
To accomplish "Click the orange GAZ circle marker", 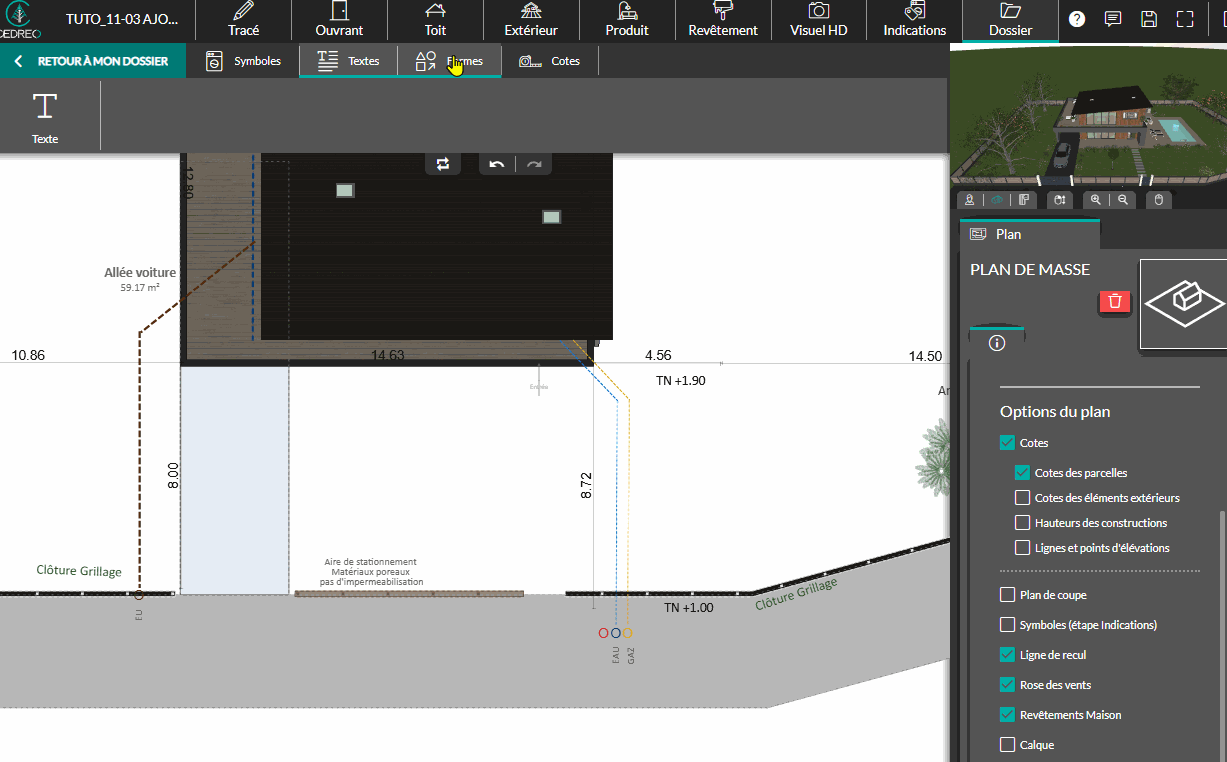I will pyautogui.click(x=628, y=633).
